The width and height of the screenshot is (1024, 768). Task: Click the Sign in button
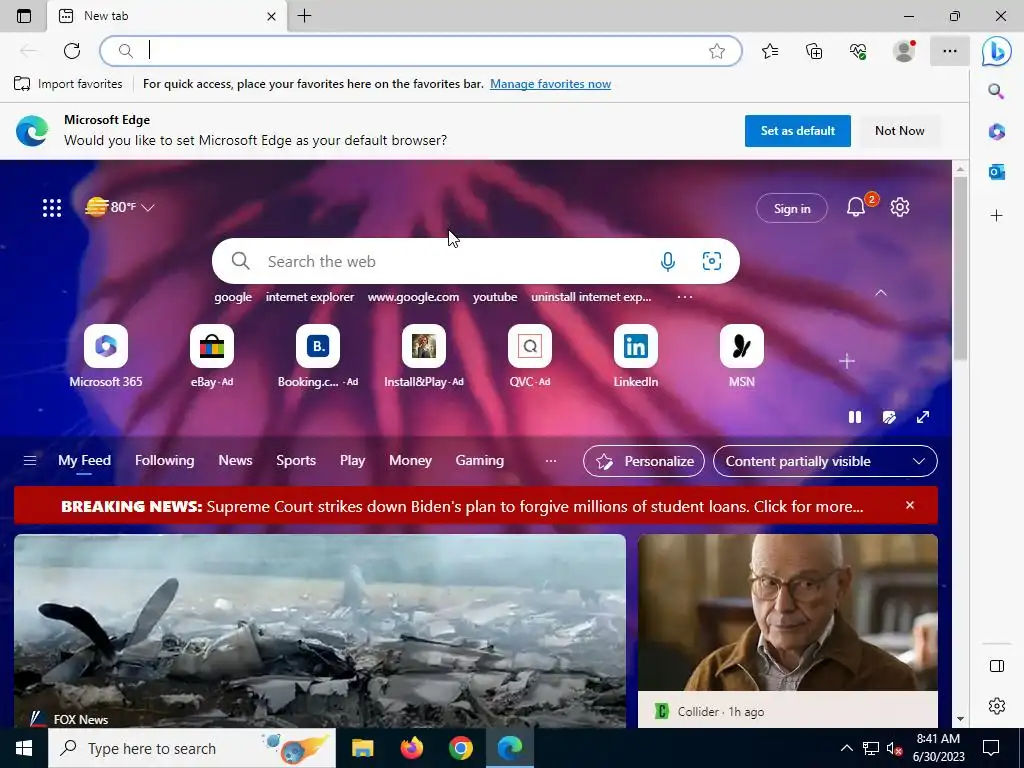coord(792,208)
